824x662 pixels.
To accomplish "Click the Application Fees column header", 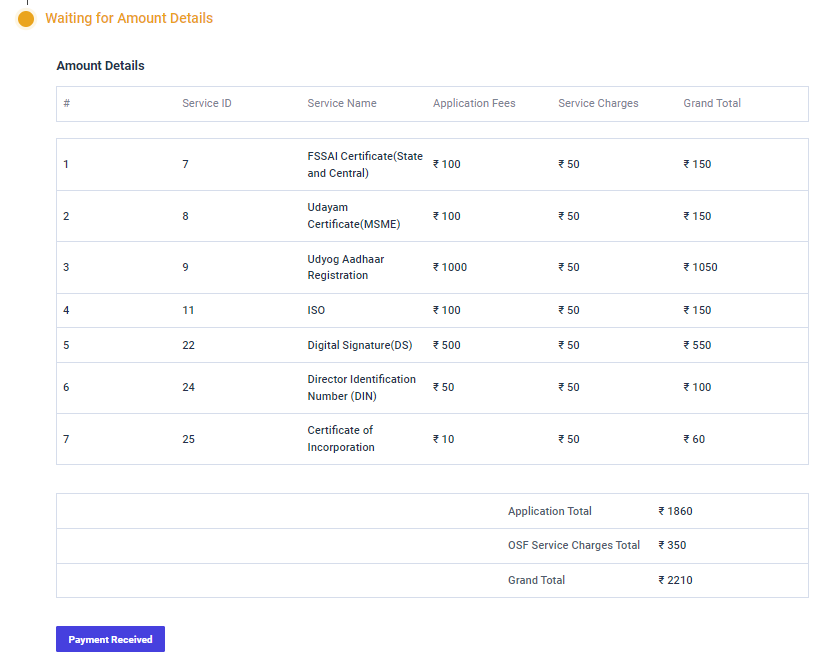I will coord(474,103).
